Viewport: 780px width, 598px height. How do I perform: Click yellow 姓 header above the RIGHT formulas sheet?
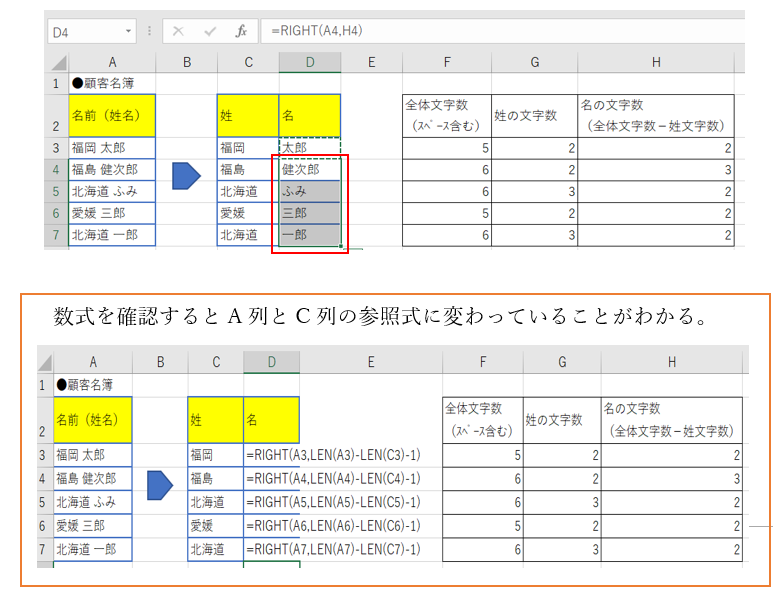(x=215, y=420)
